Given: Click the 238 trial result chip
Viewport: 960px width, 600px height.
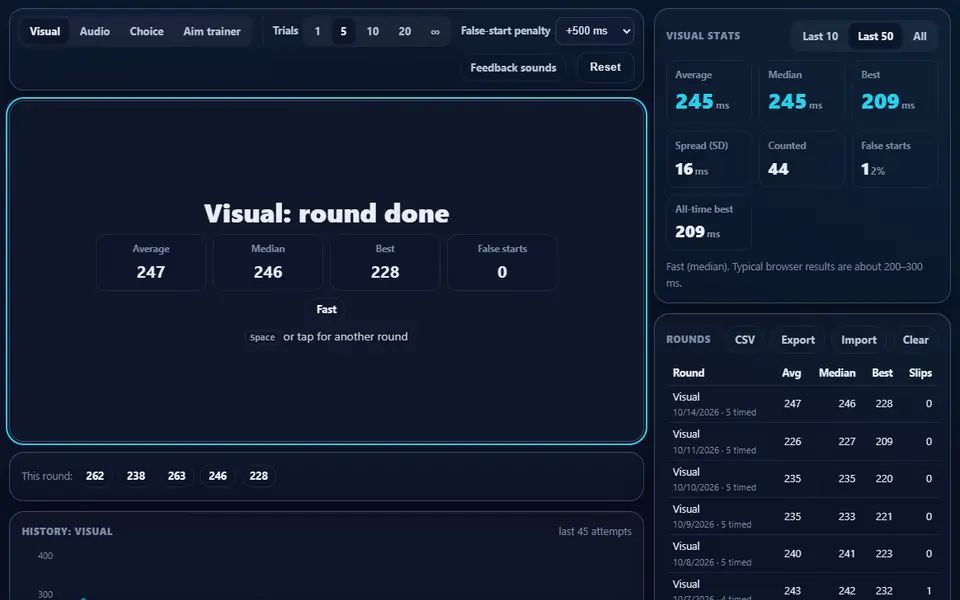Looking at the screenshot, I should [136, 476].
